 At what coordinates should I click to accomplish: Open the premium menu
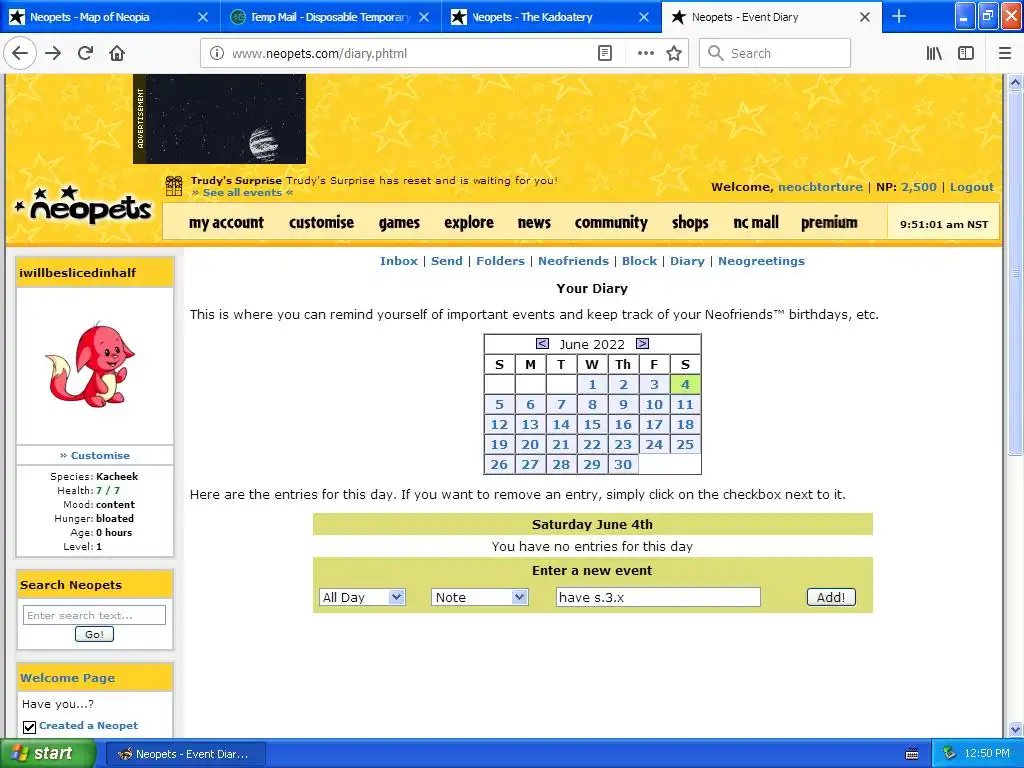[x=829, y=223]
